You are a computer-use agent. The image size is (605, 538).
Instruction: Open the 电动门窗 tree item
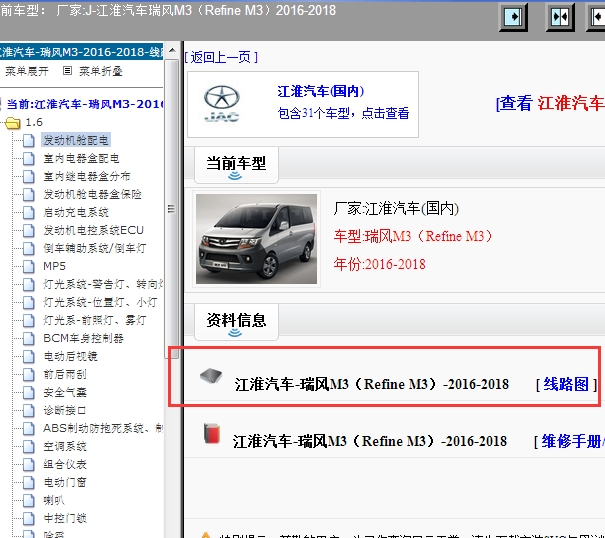(x=65, y=482)
